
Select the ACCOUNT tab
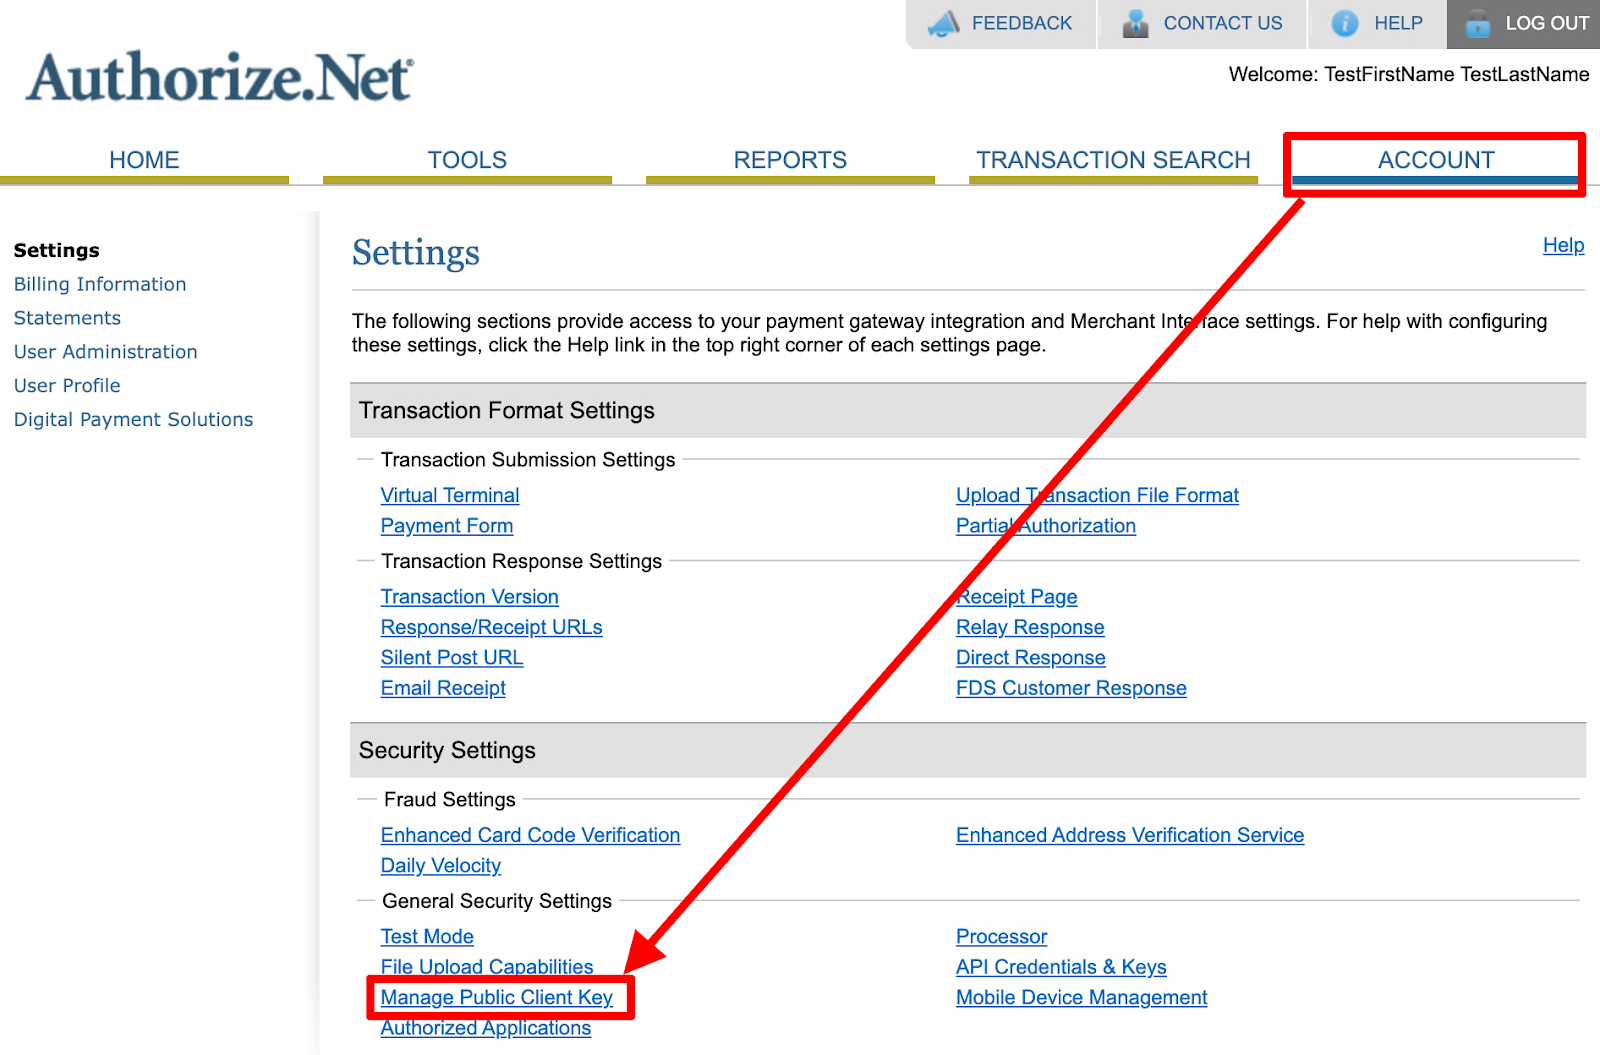[1436, 160]
